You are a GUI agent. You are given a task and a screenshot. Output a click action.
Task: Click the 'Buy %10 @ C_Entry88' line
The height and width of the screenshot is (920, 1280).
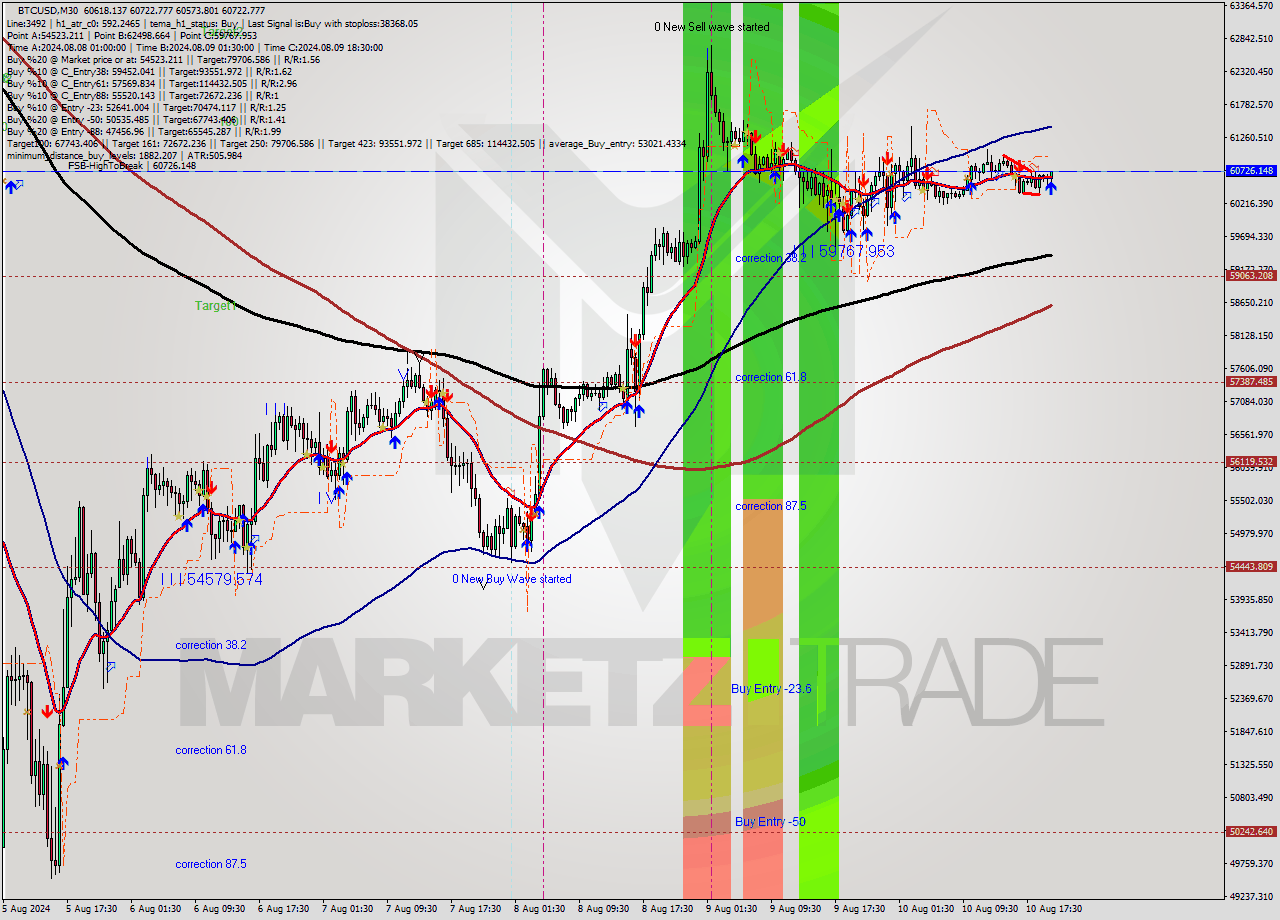click(x=142, y=95)
